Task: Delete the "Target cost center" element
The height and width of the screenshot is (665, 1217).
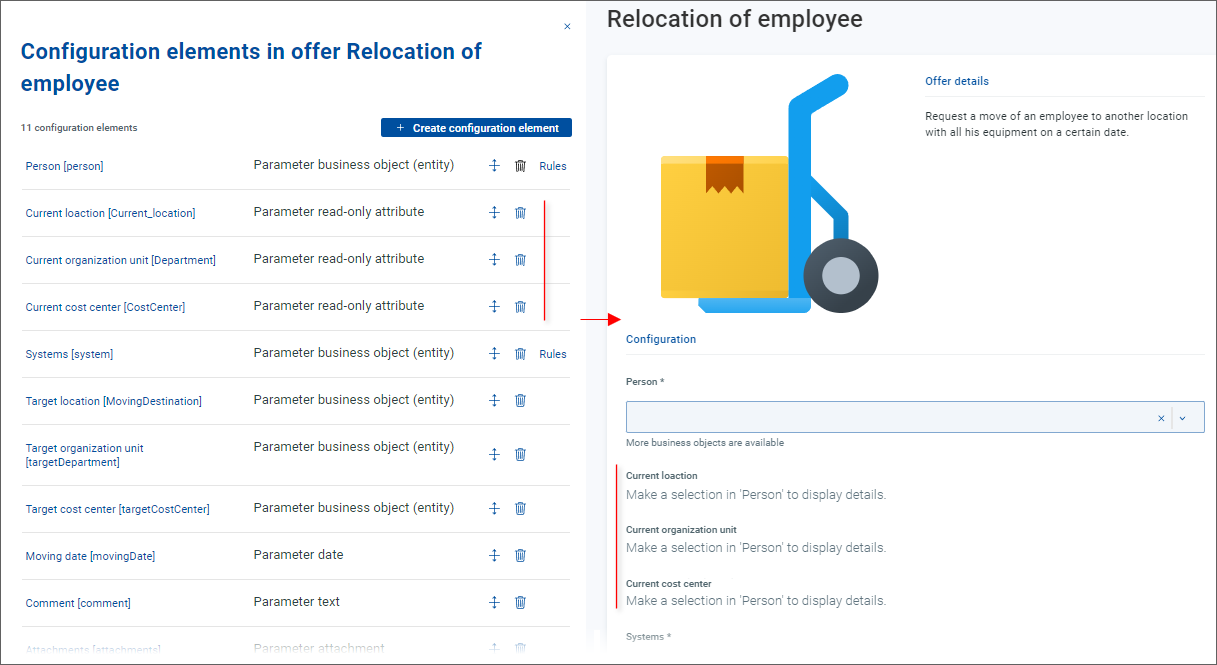Action: 520,508
